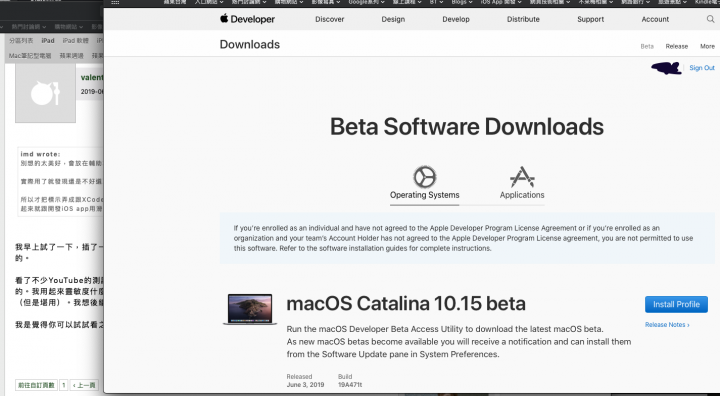Click the Install Profile button
The image size is (720, 396).
tap(676, 304)
